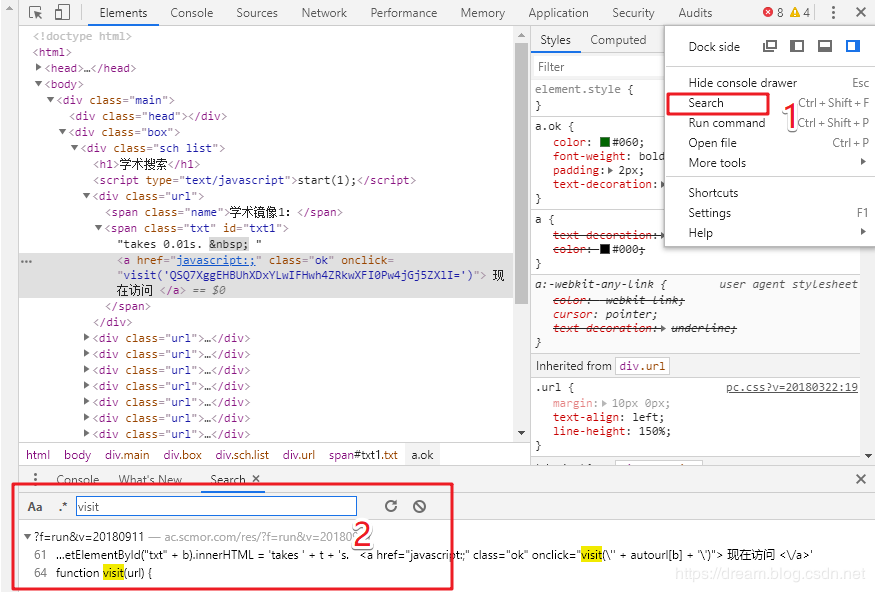Dock DevTools to the left icon
This screenshot has height=592, width=875.
pos(797,46)
